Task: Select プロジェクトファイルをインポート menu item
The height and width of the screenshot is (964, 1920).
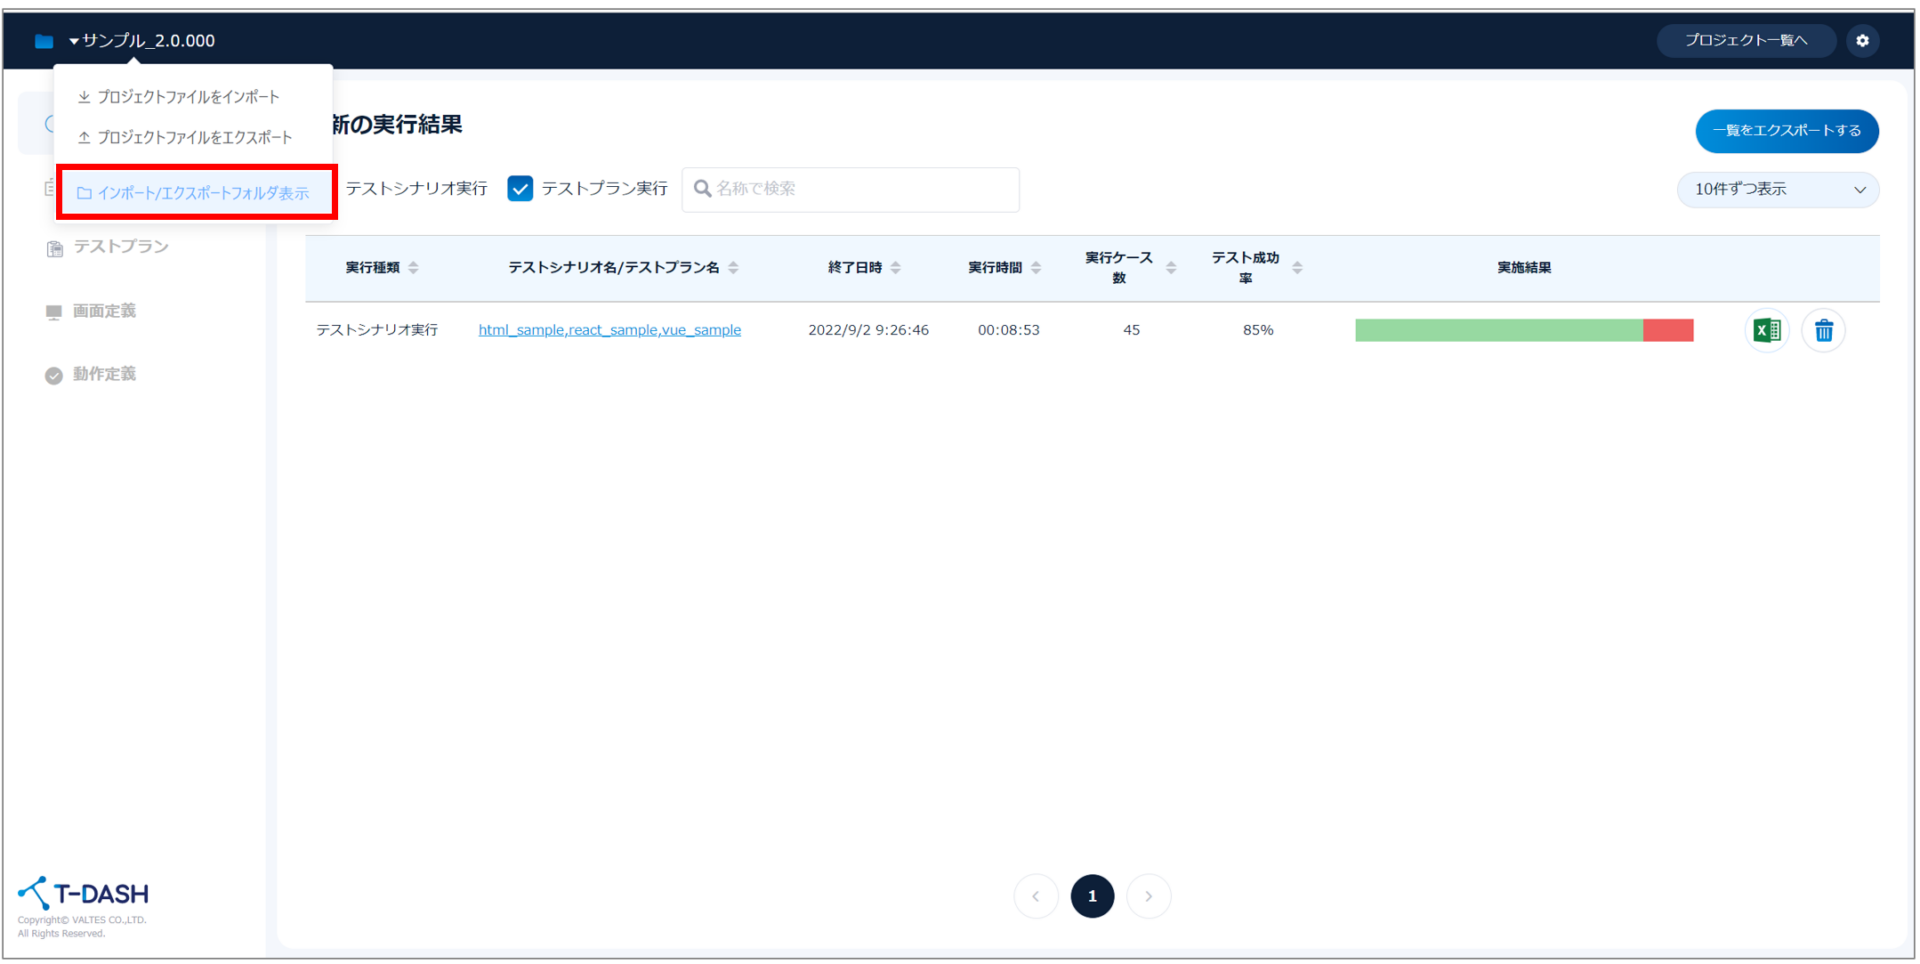Action: coord(188,97)
